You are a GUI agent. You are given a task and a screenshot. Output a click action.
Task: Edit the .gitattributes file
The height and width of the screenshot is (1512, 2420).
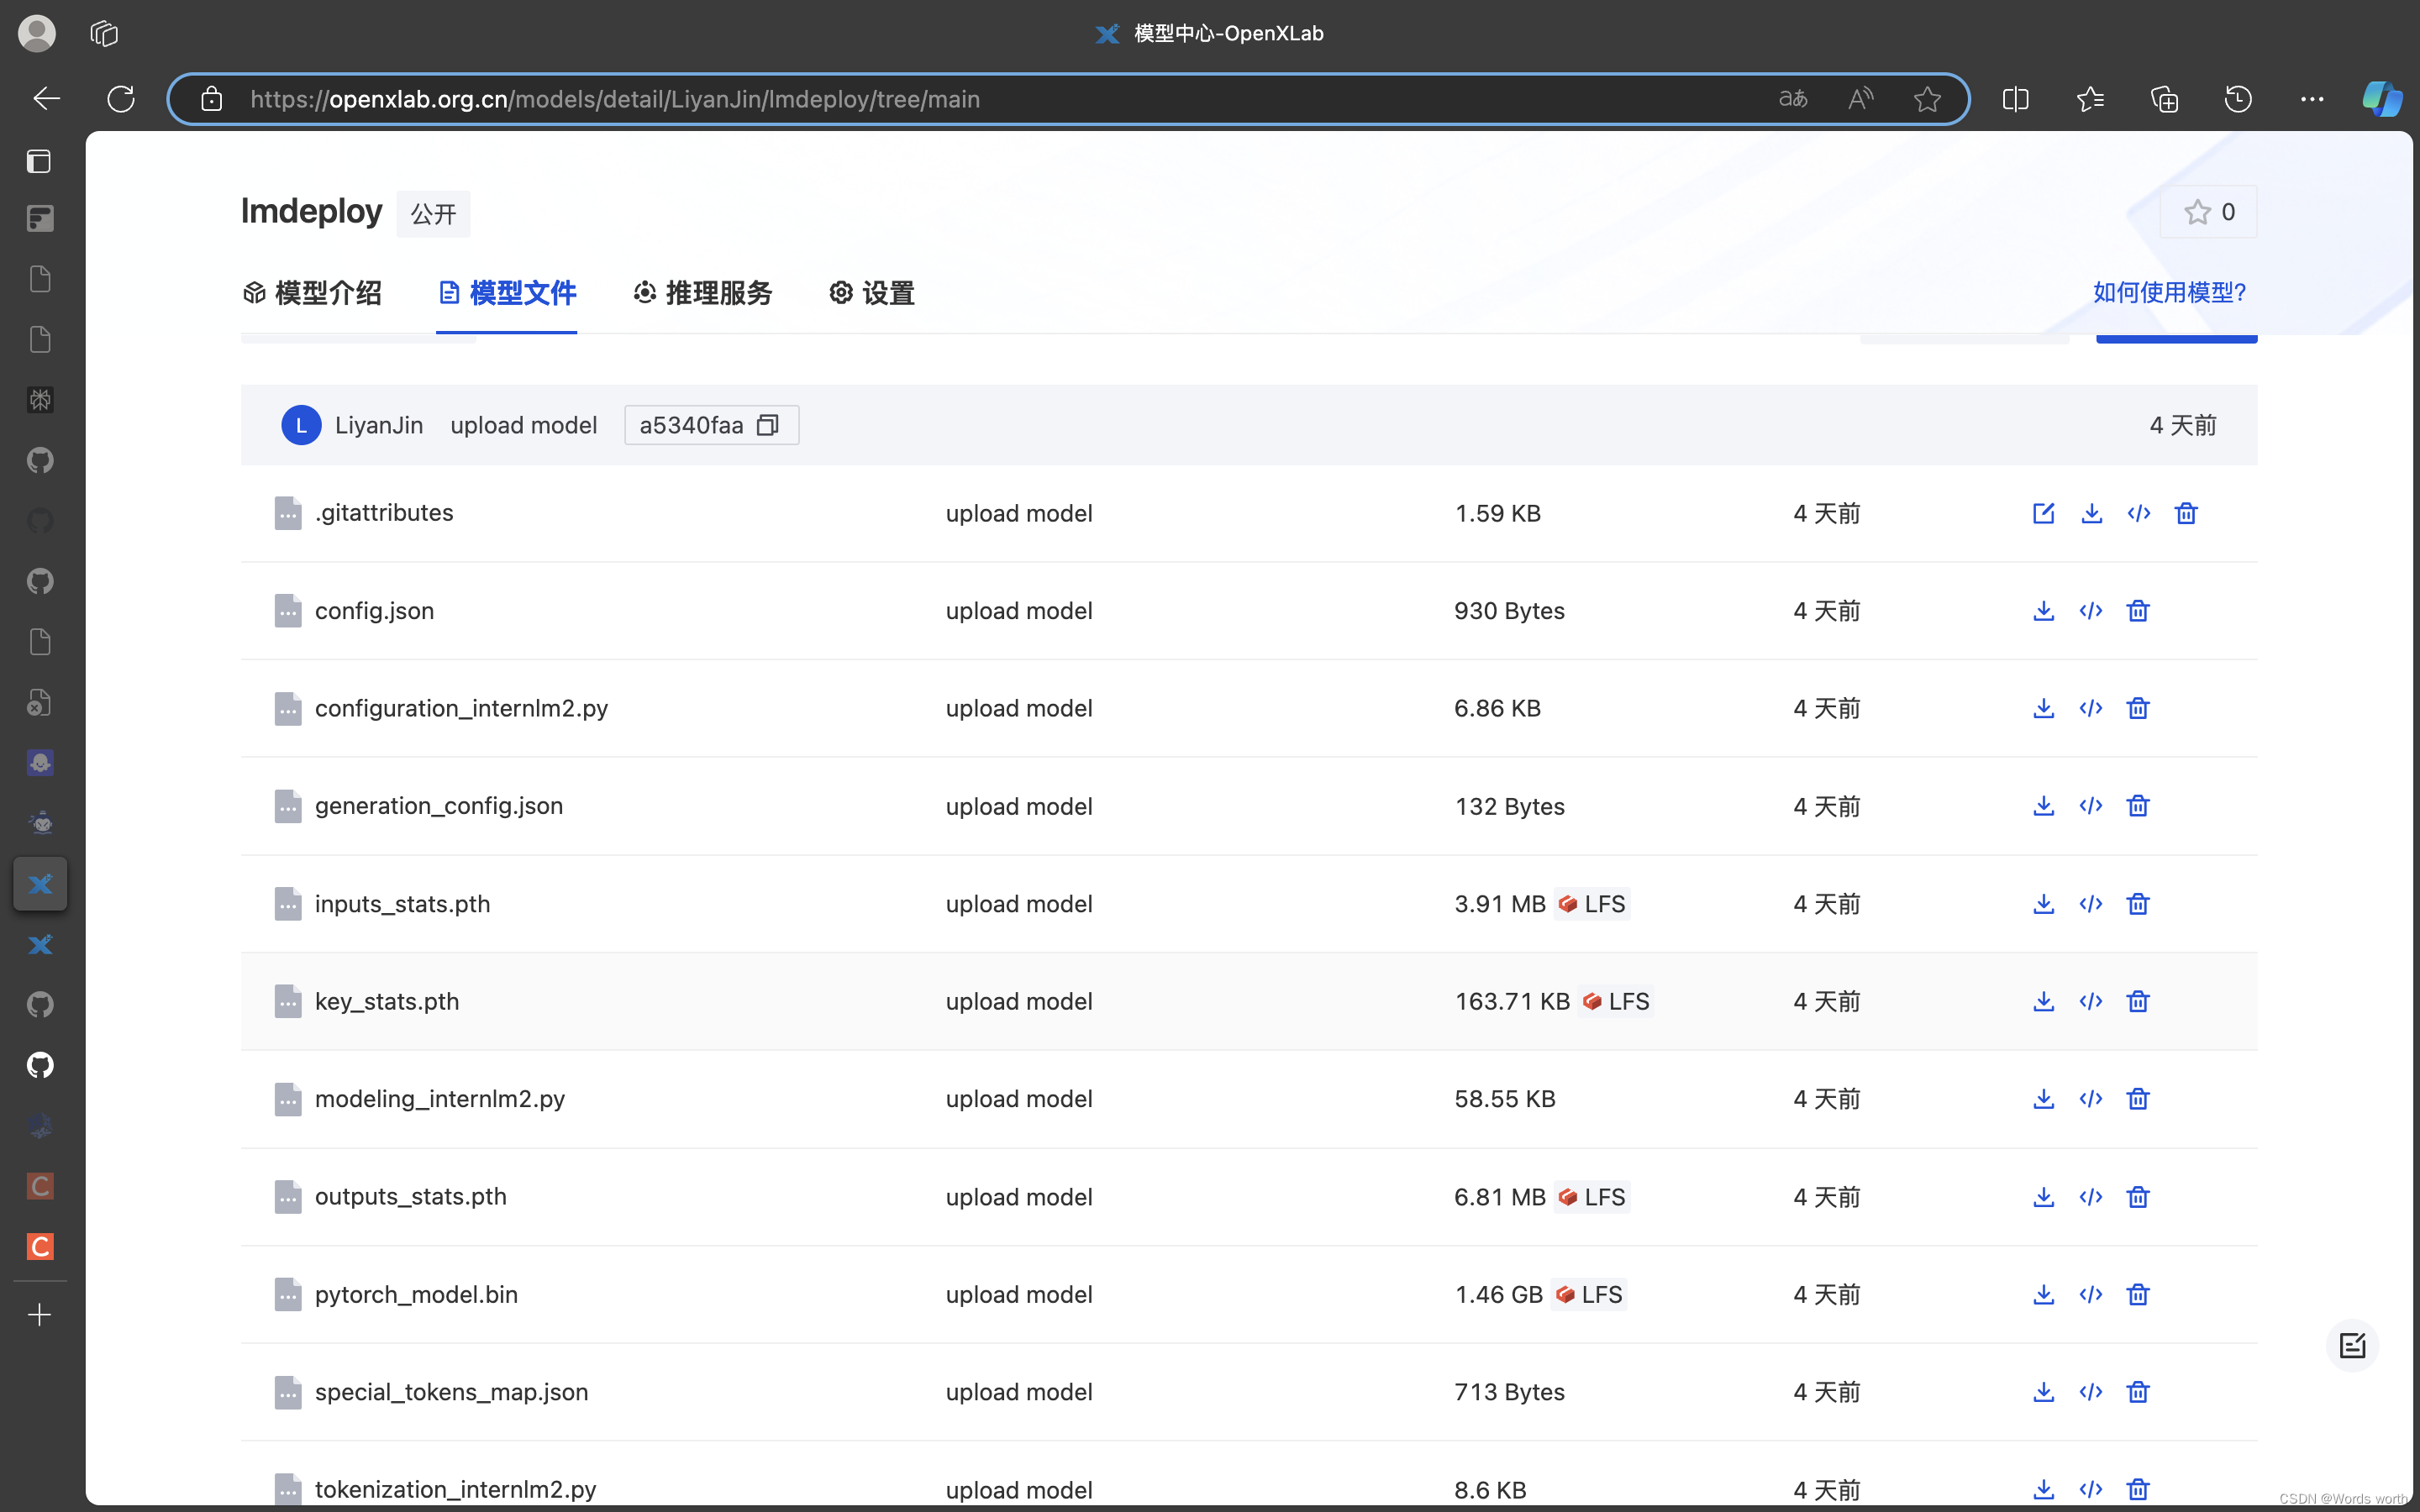[x=2043, y=513]
